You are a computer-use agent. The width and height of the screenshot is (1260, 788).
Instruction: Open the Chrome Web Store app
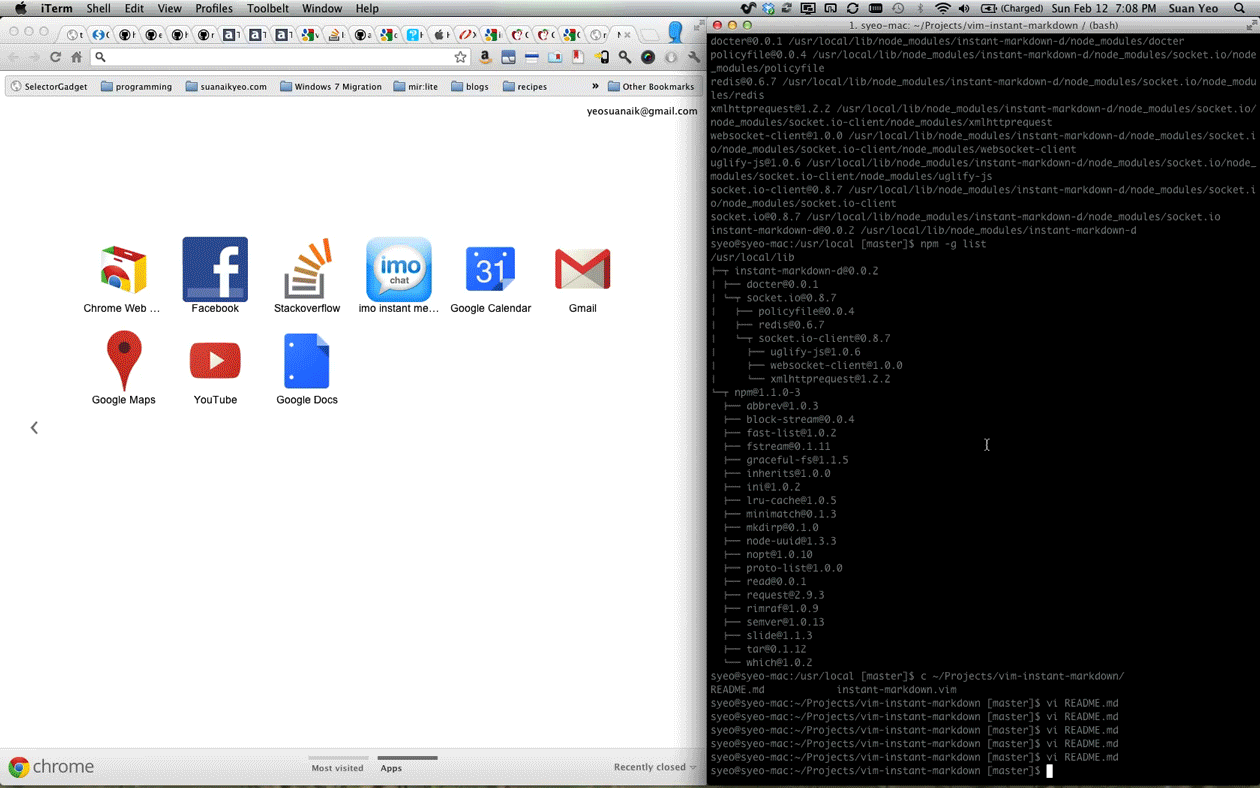pos(123,270)
